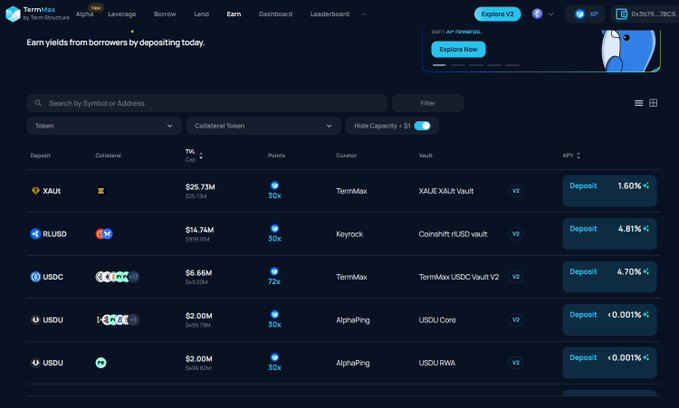Screen dimensions: 679x408
Task: Open the Token dropdown filter
Action: tap(104, 126)
